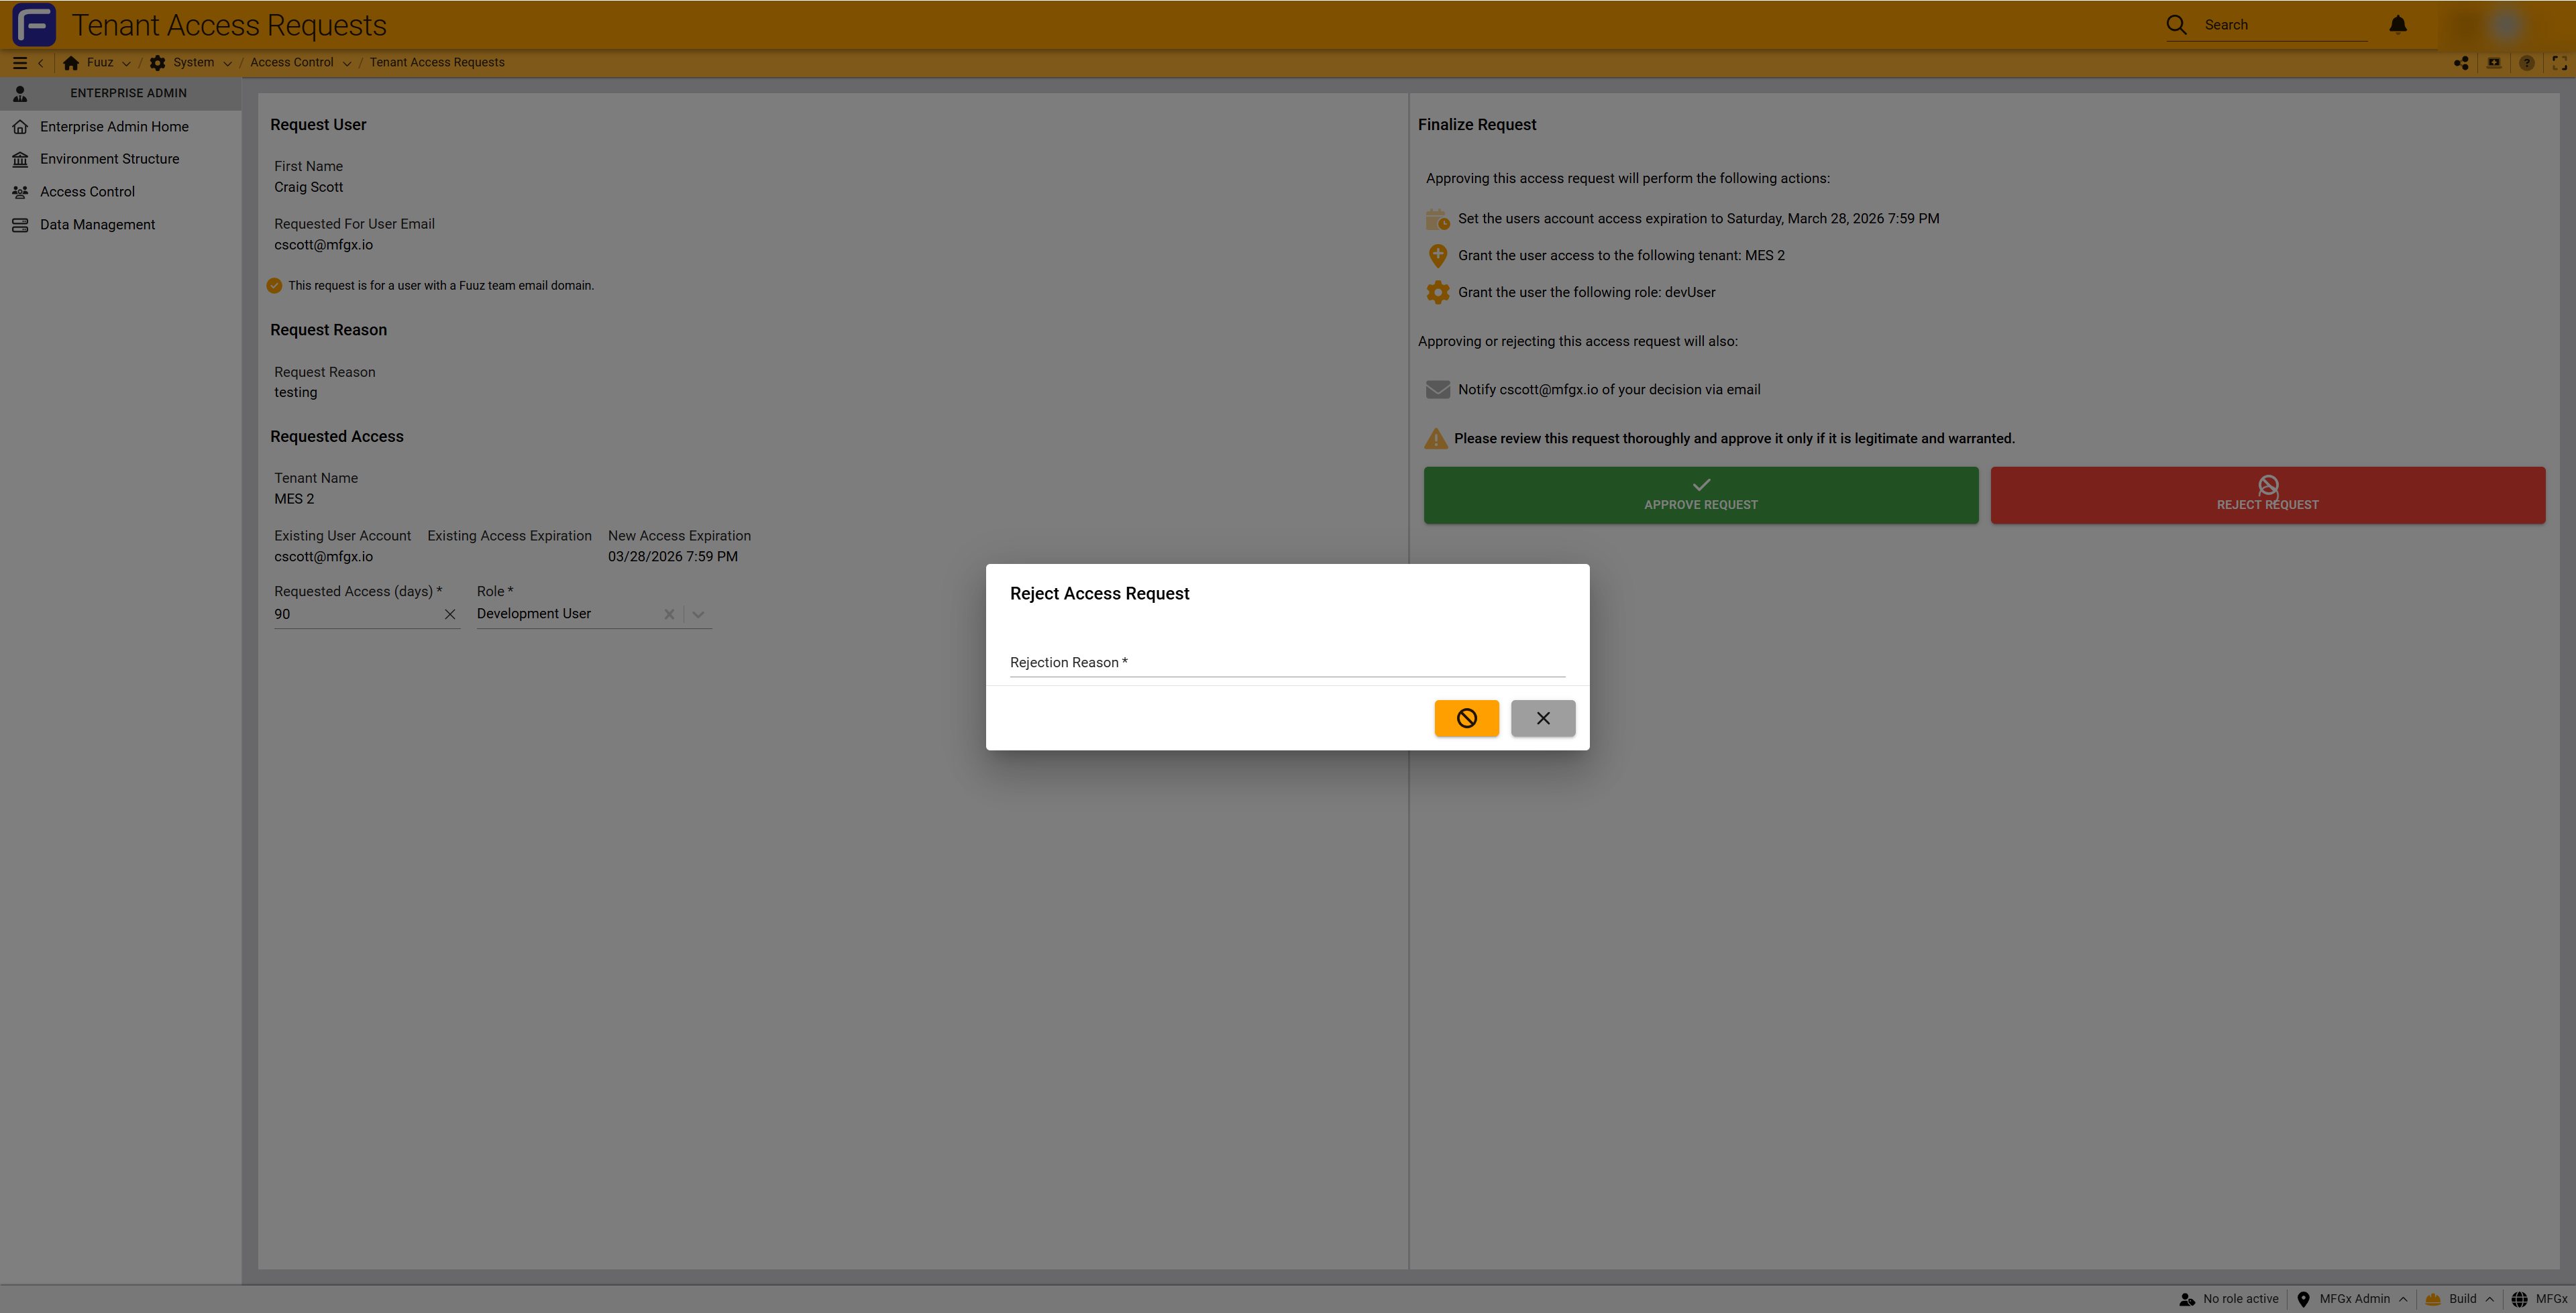This screenshot has height=1313, width=2576.
Task: Click the MFGx globe icon
Action: click(2519, 1299)
